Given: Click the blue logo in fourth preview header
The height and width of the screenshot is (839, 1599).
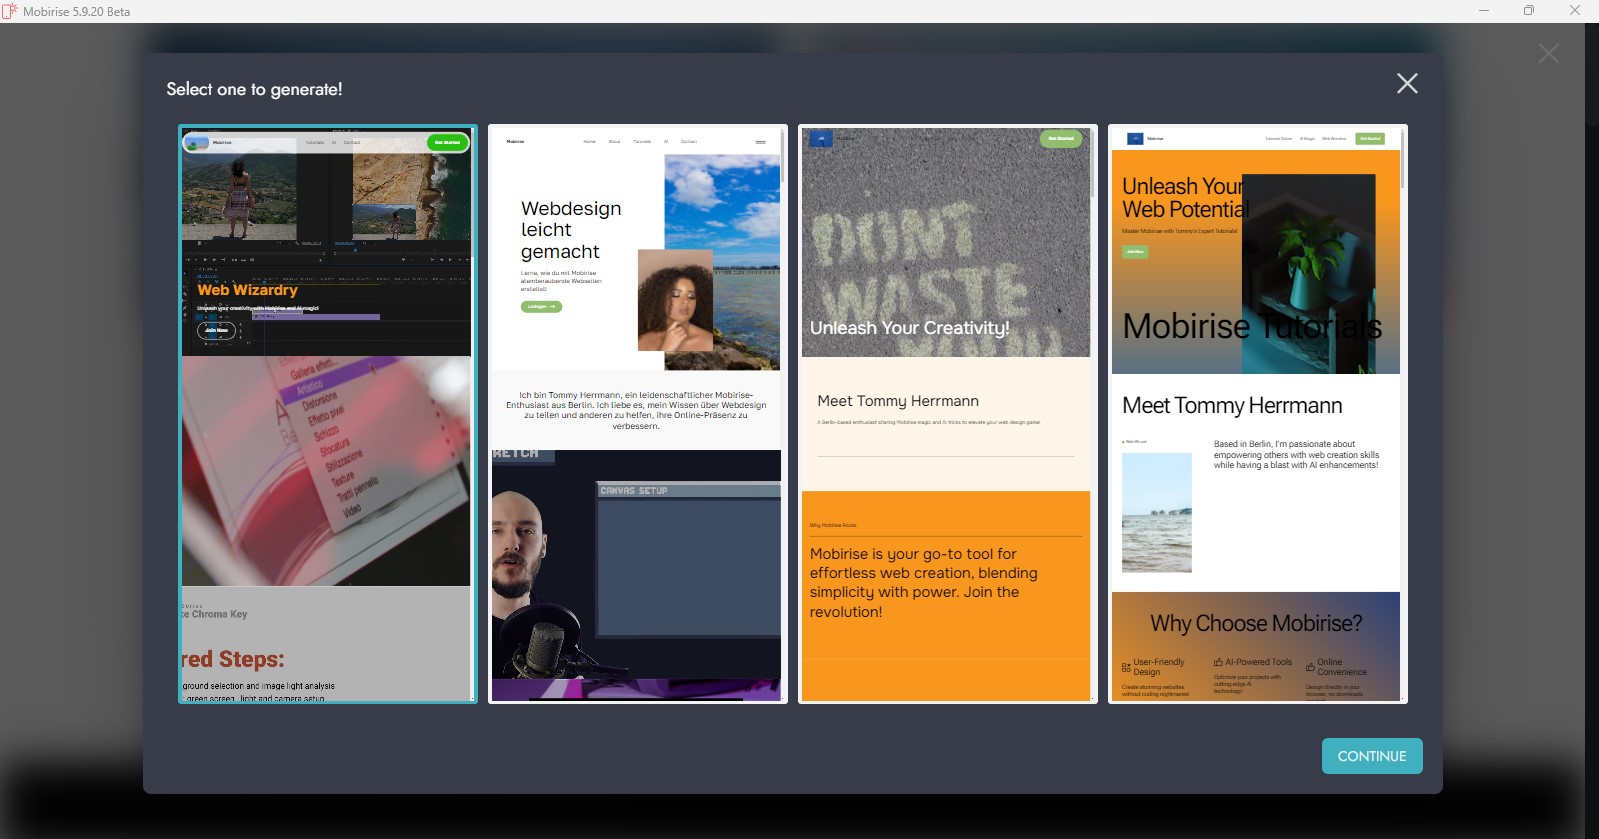Looking at the screenshot, I should [1135, 139].
